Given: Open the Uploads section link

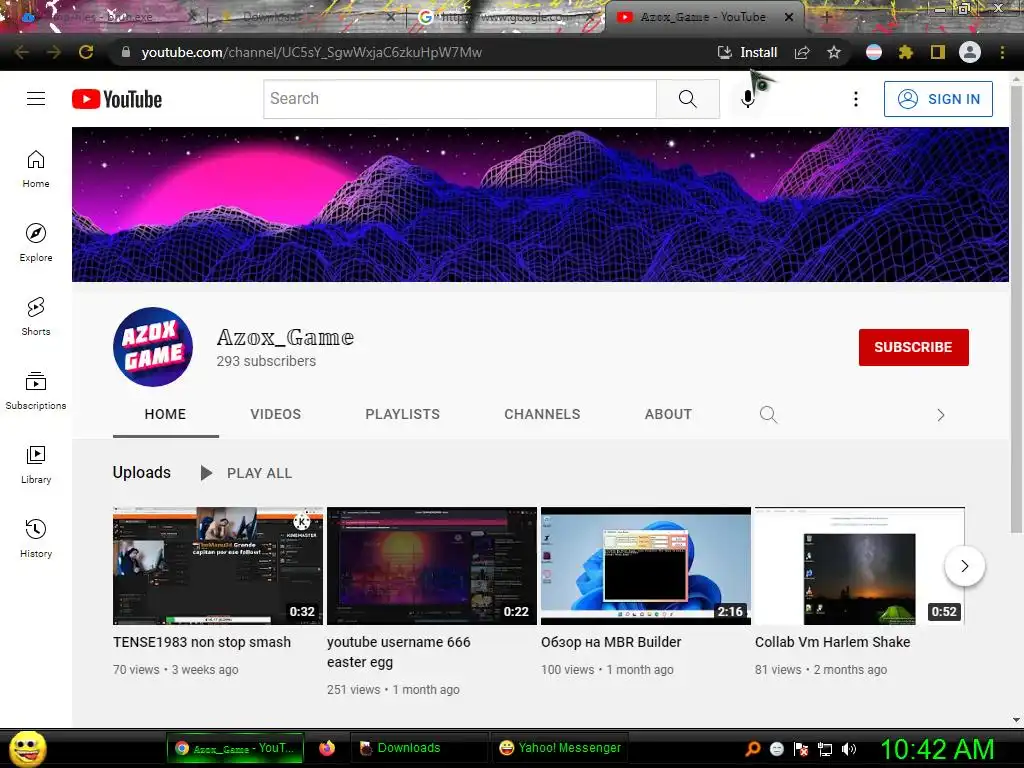Looking at the screenshot, I should (142, 472).
